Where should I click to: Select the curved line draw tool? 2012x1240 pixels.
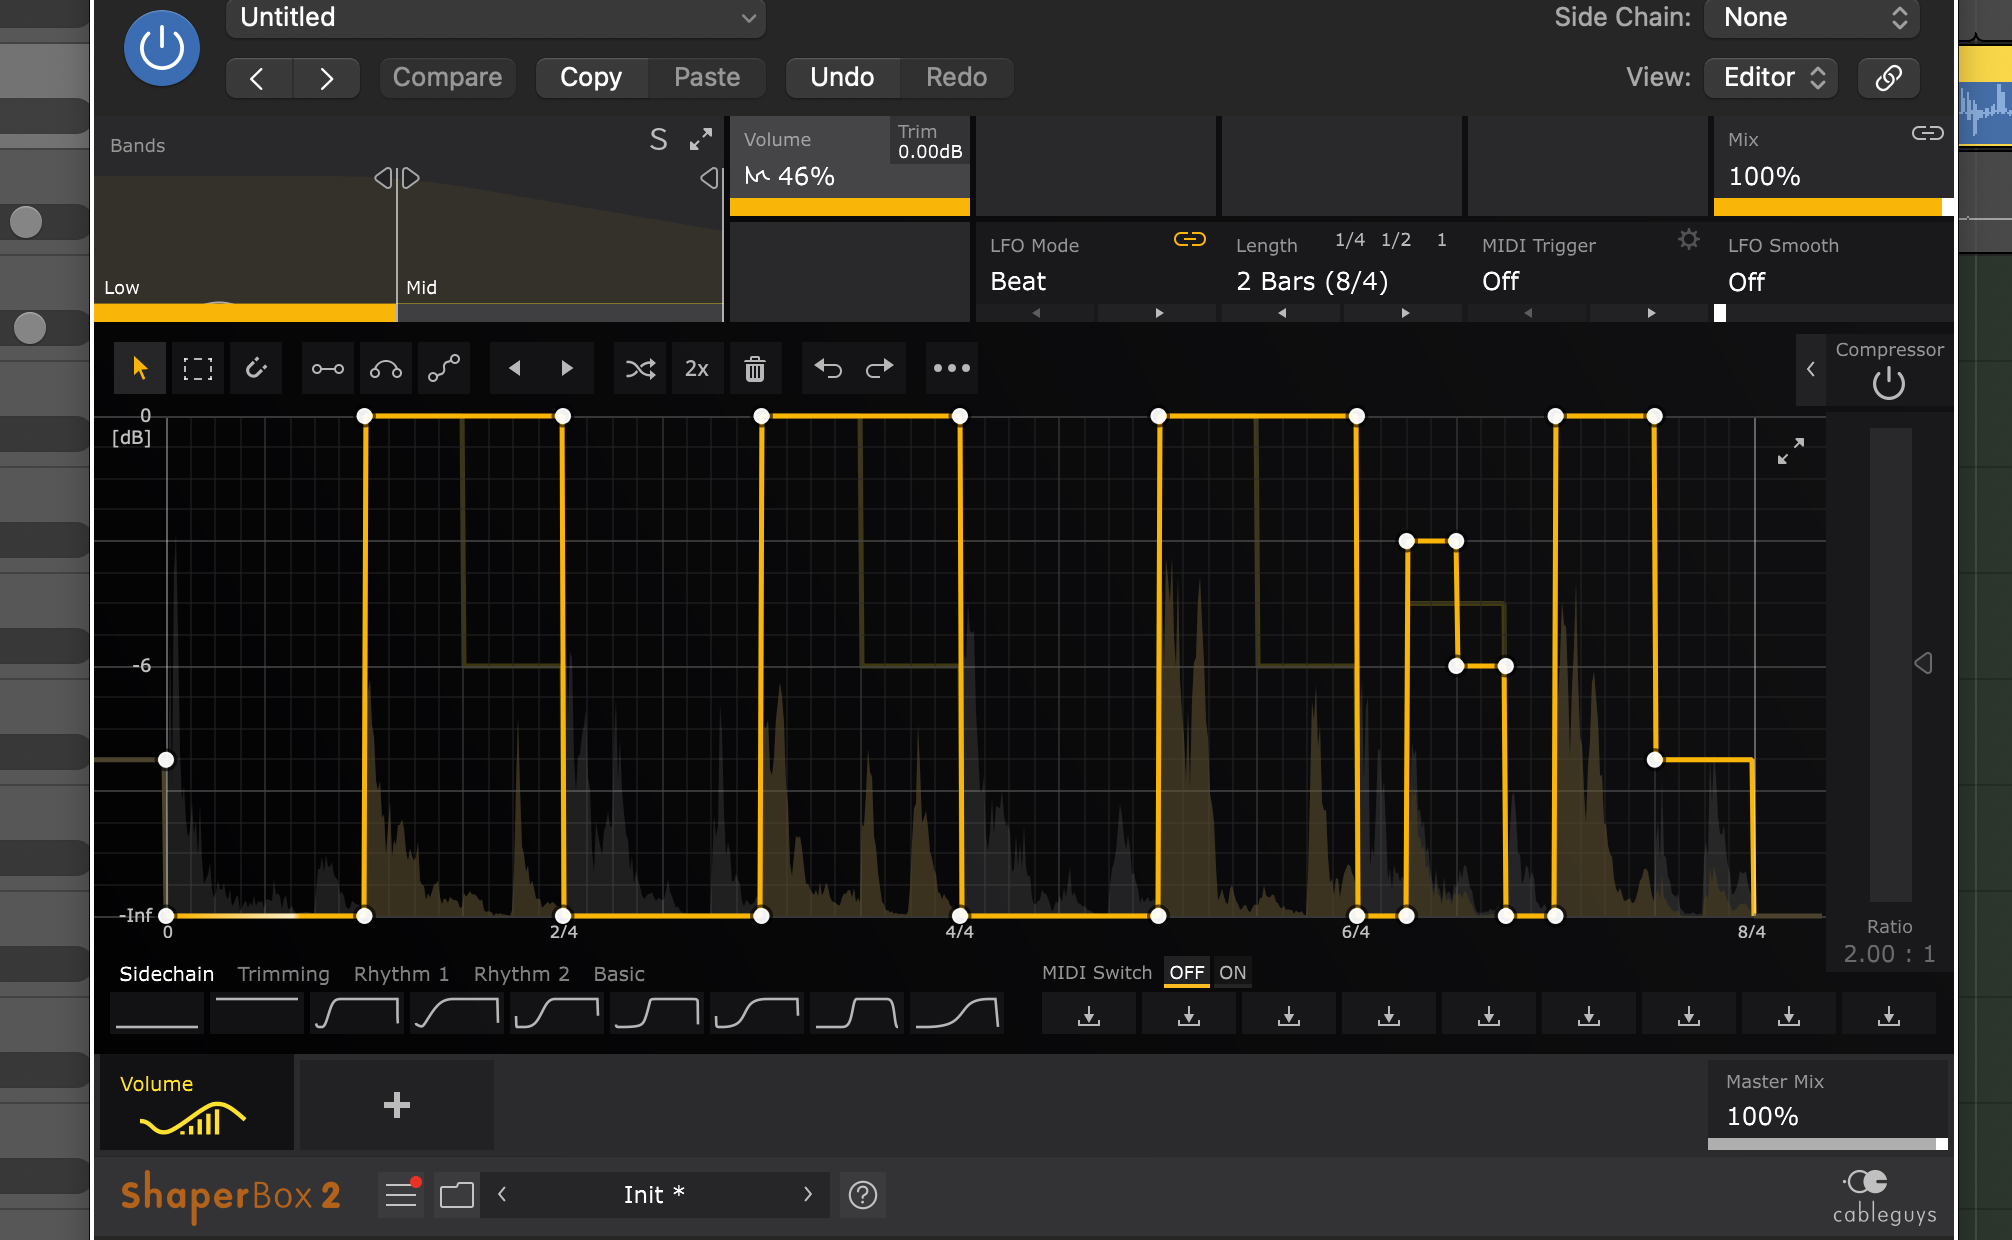[x=386, y=368]
